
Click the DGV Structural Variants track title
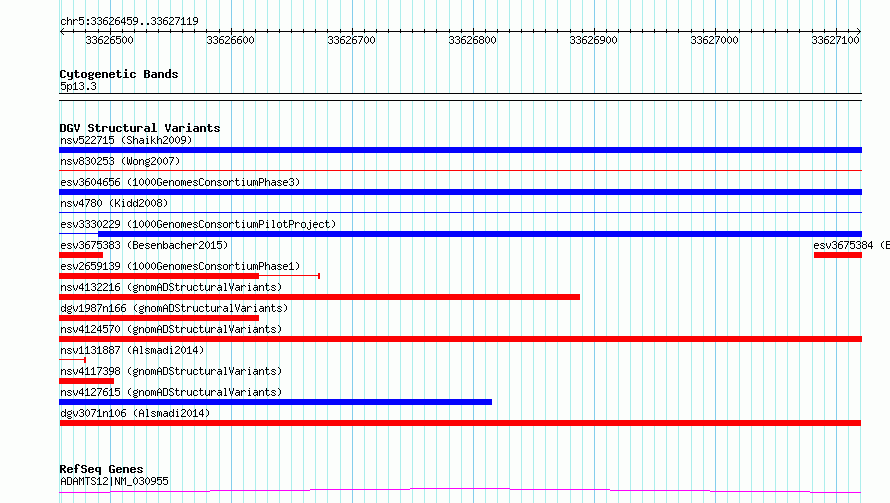point(140,128)
